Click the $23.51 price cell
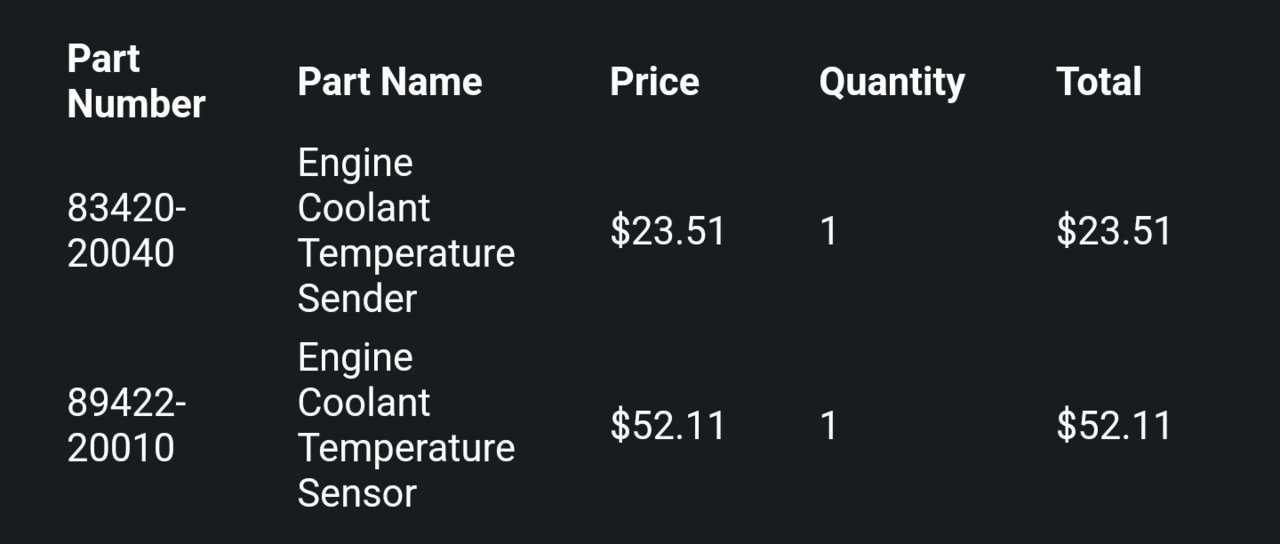 point(667,231)
